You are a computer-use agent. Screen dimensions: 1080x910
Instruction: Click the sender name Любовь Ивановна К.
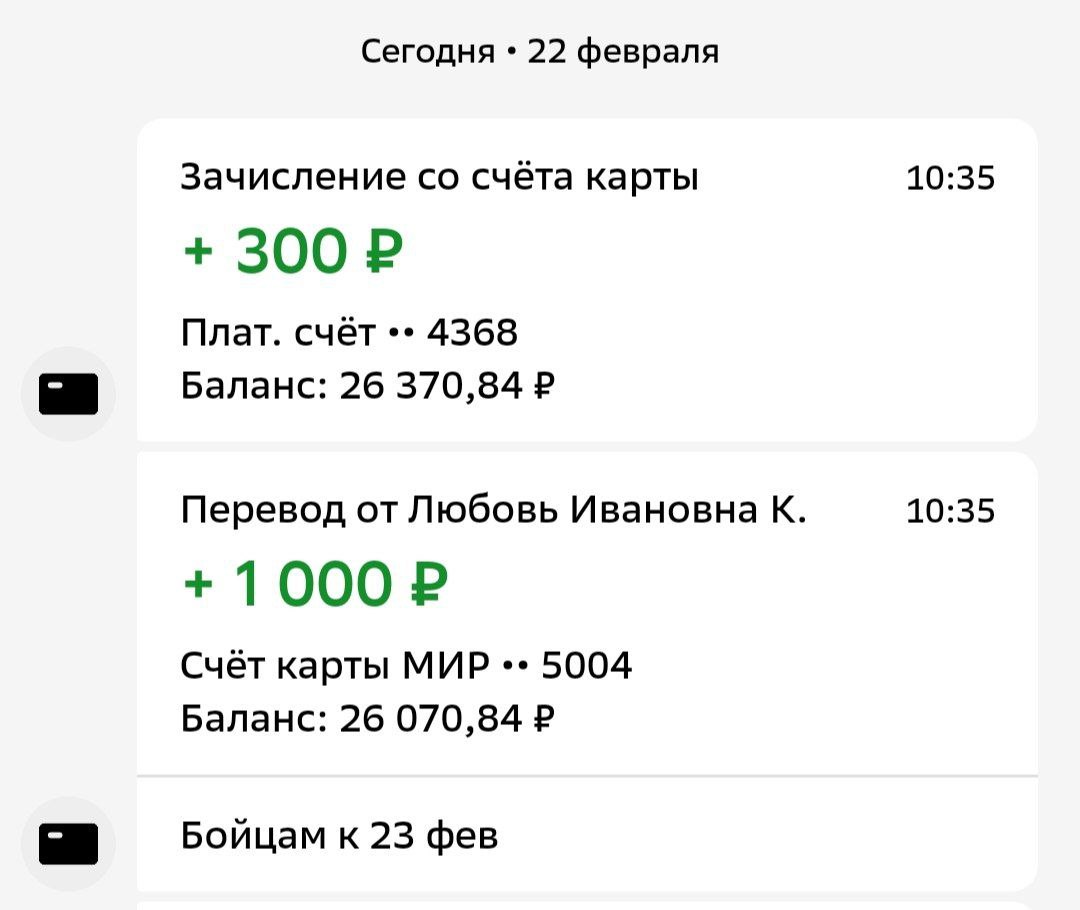(608, 512)
